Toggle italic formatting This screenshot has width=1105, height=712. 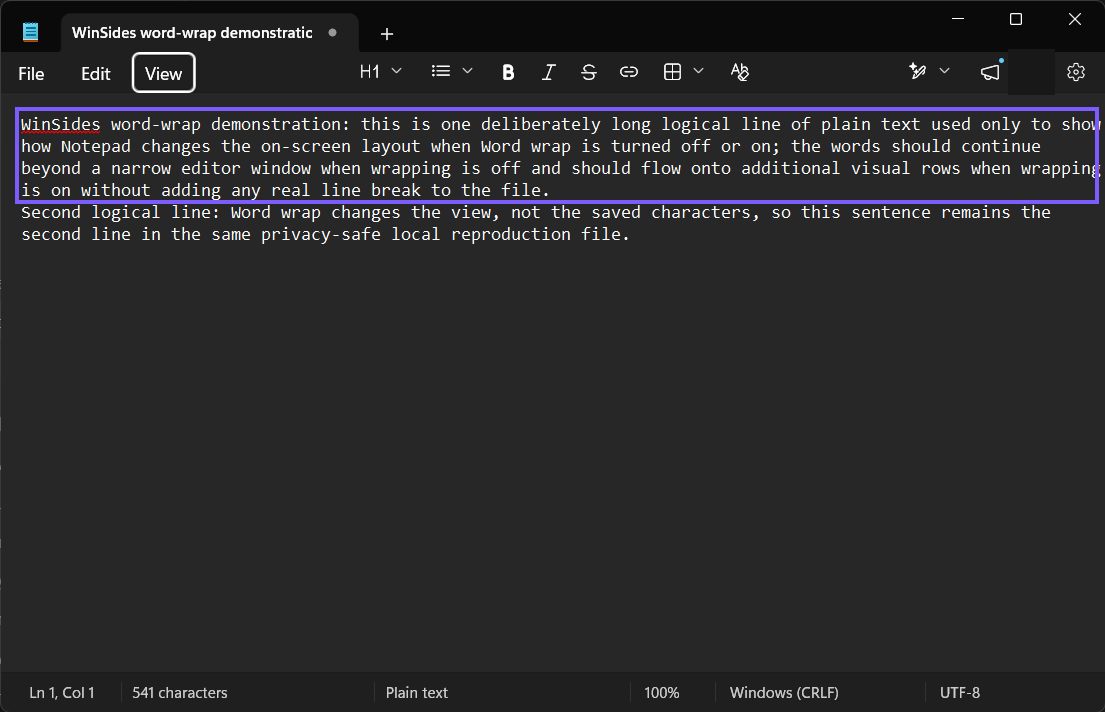click(548, 72)
